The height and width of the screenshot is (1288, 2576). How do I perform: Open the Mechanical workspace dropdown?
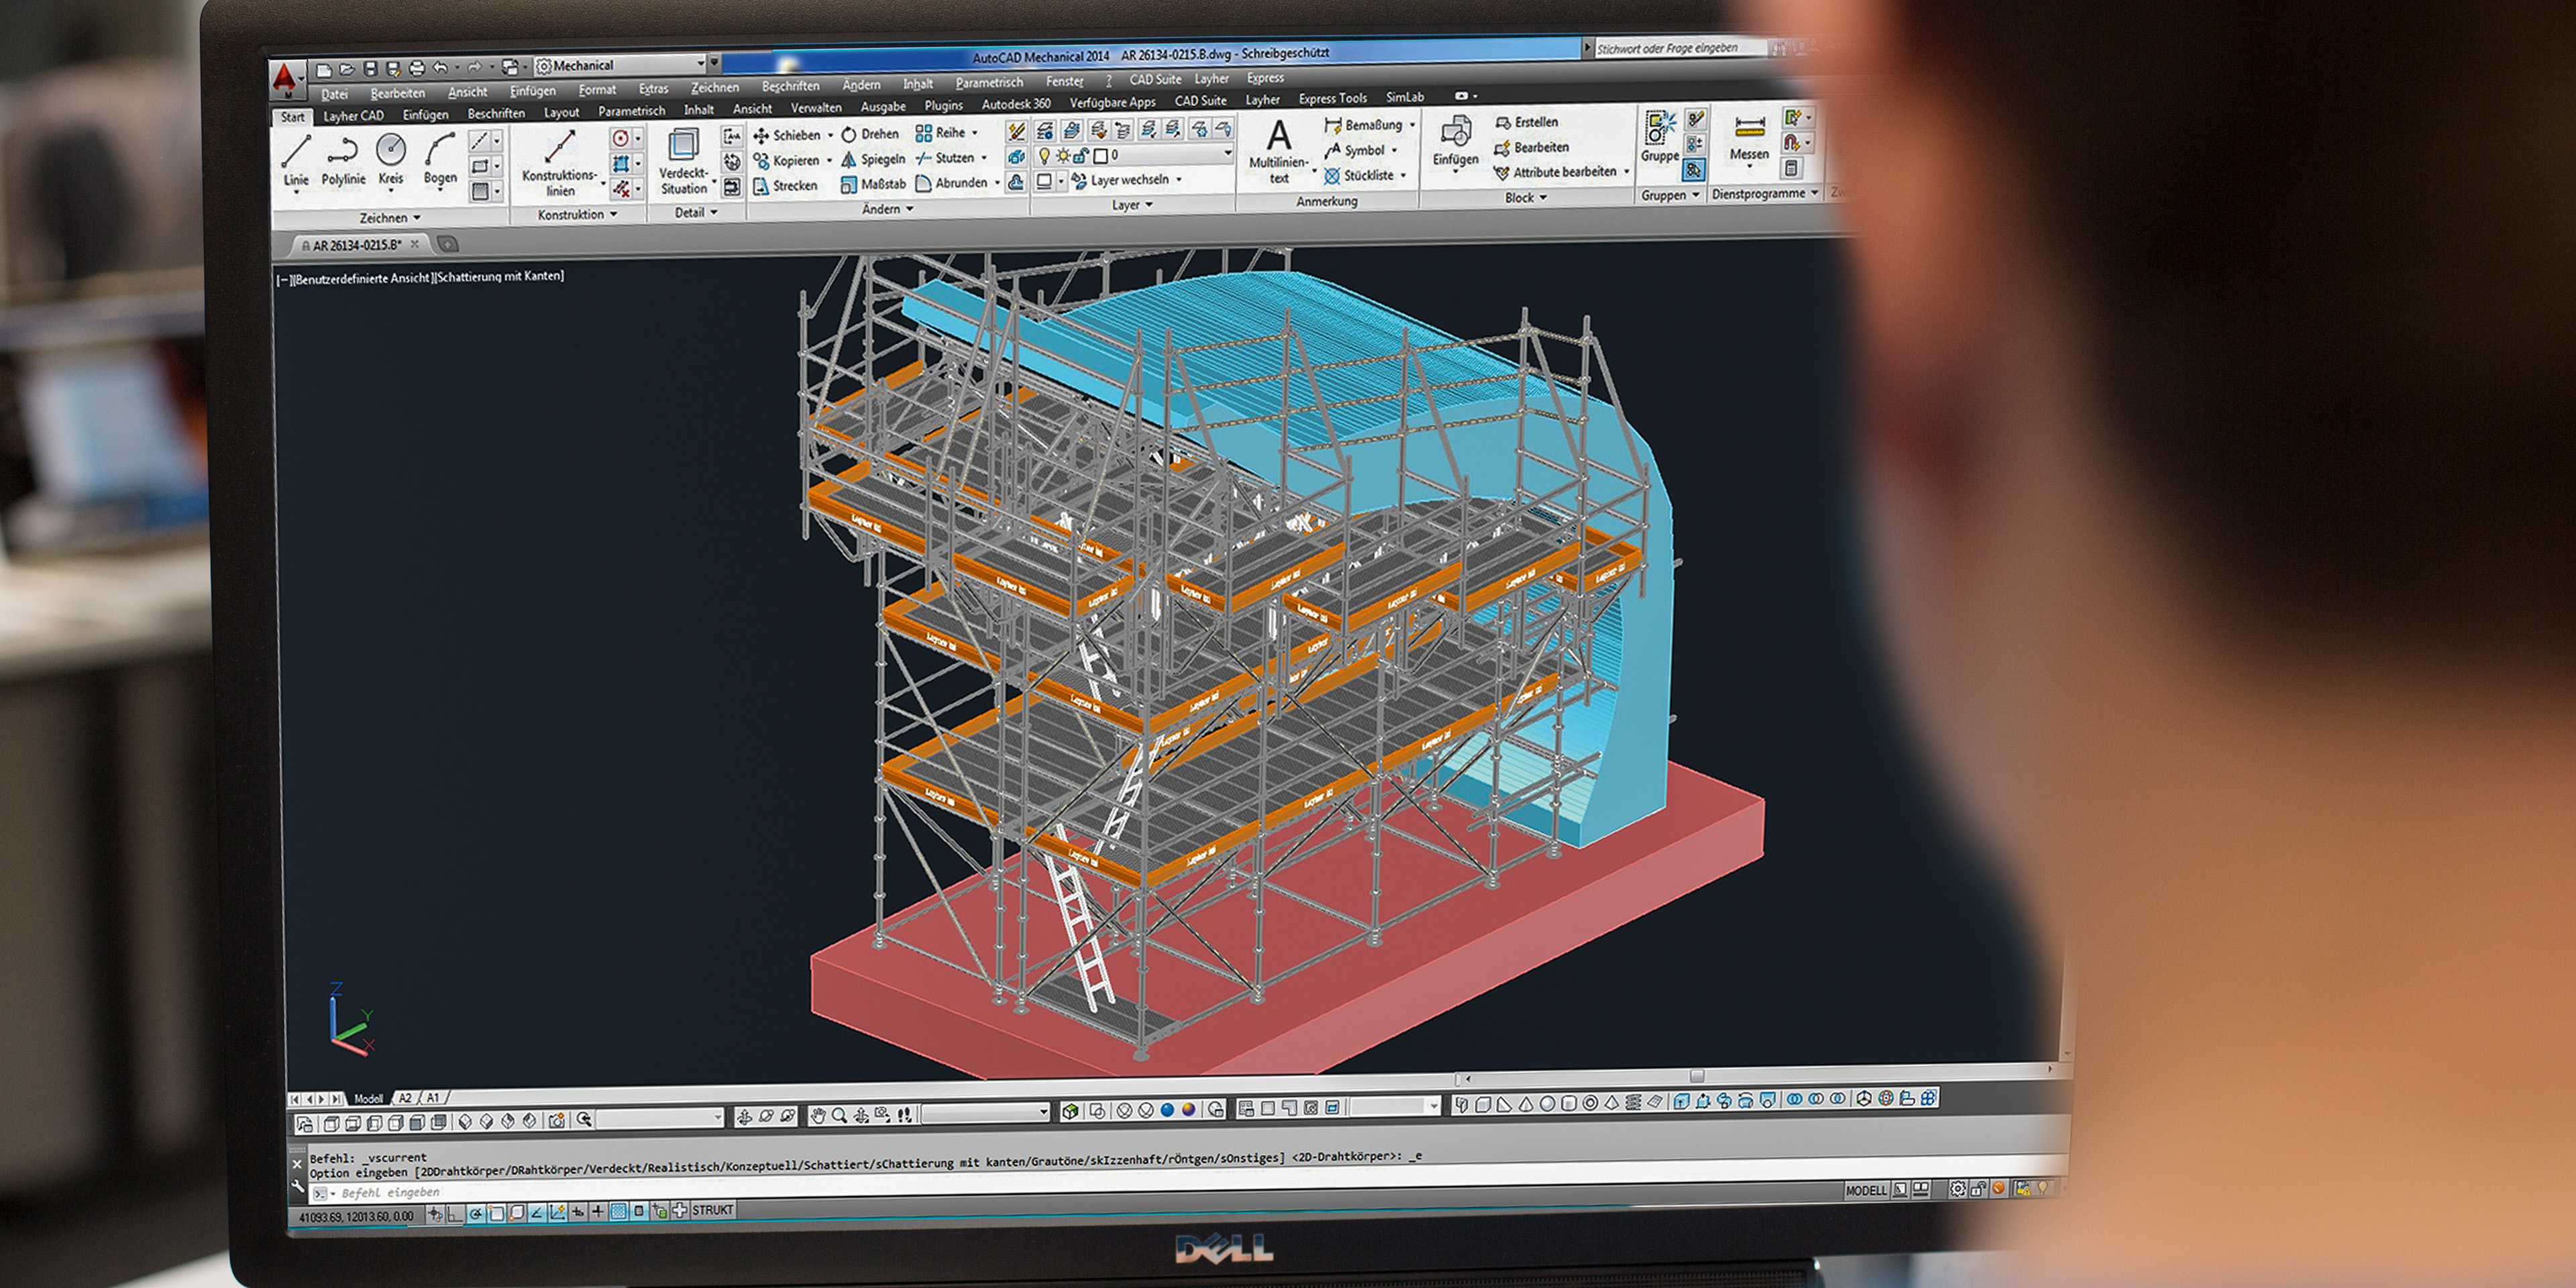tap(700, 64)
